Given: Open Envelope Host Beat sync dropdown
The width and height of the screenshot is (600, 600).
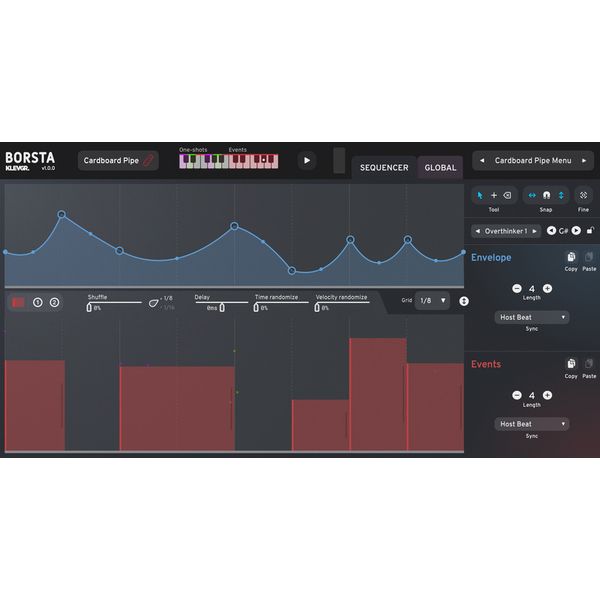Looking at the screenshot, I should point(532,317).
